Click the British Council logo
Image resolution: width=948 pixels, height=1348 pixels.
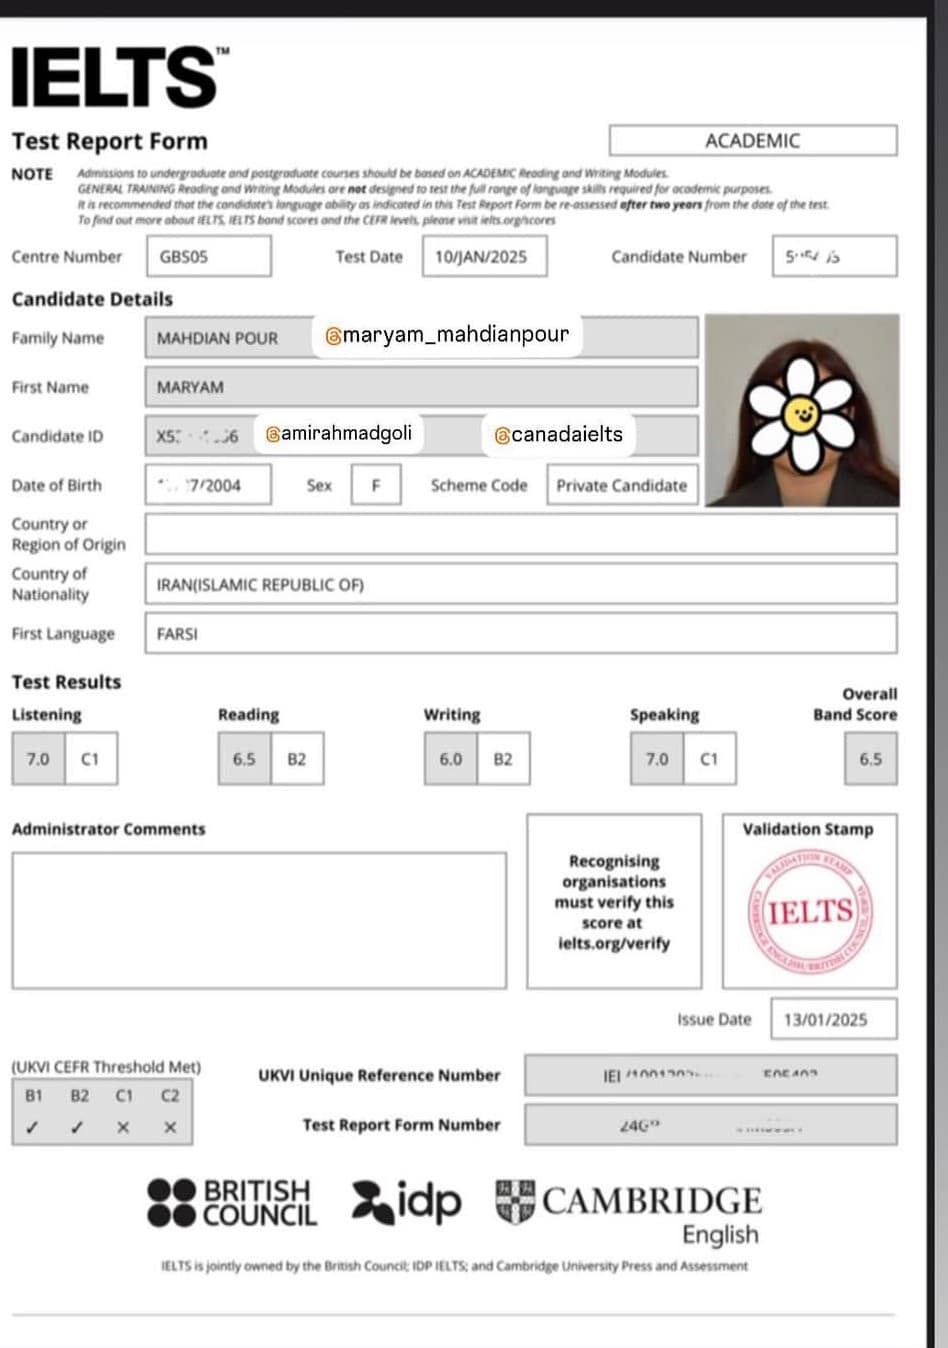click(x=232, y=1202)
